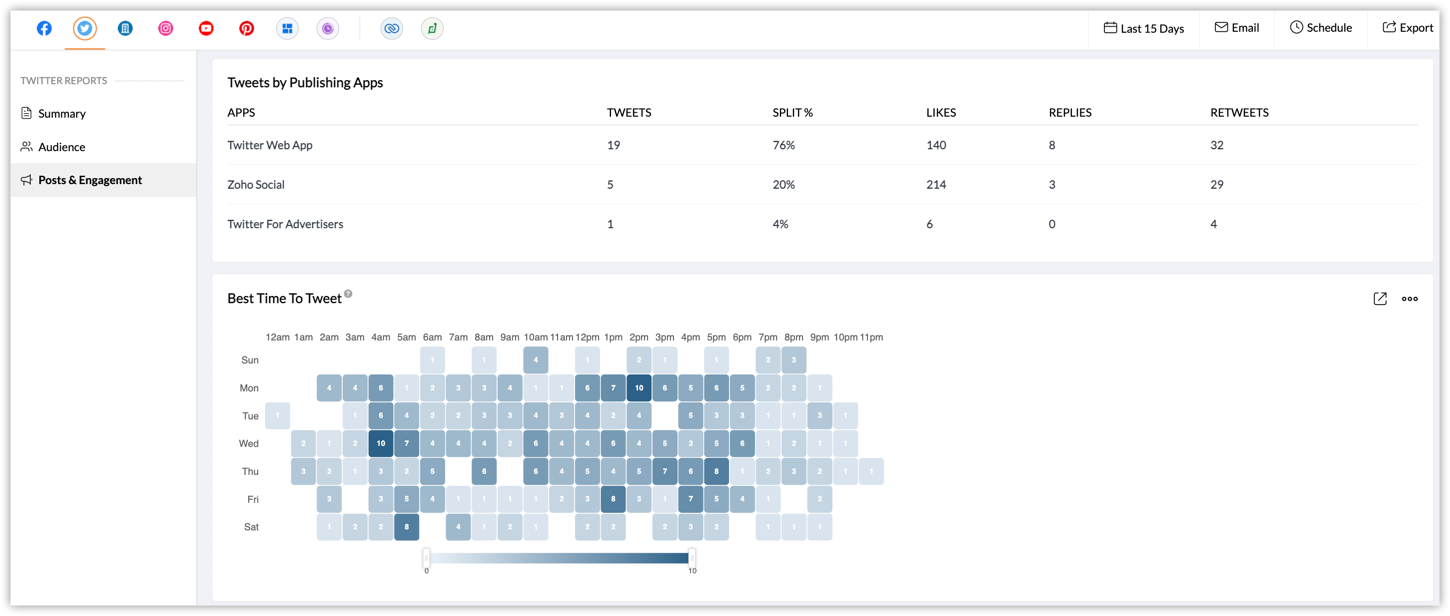1450x616 pixels.
Task: Click the Schedule button
Action: tap(1320, 28)
